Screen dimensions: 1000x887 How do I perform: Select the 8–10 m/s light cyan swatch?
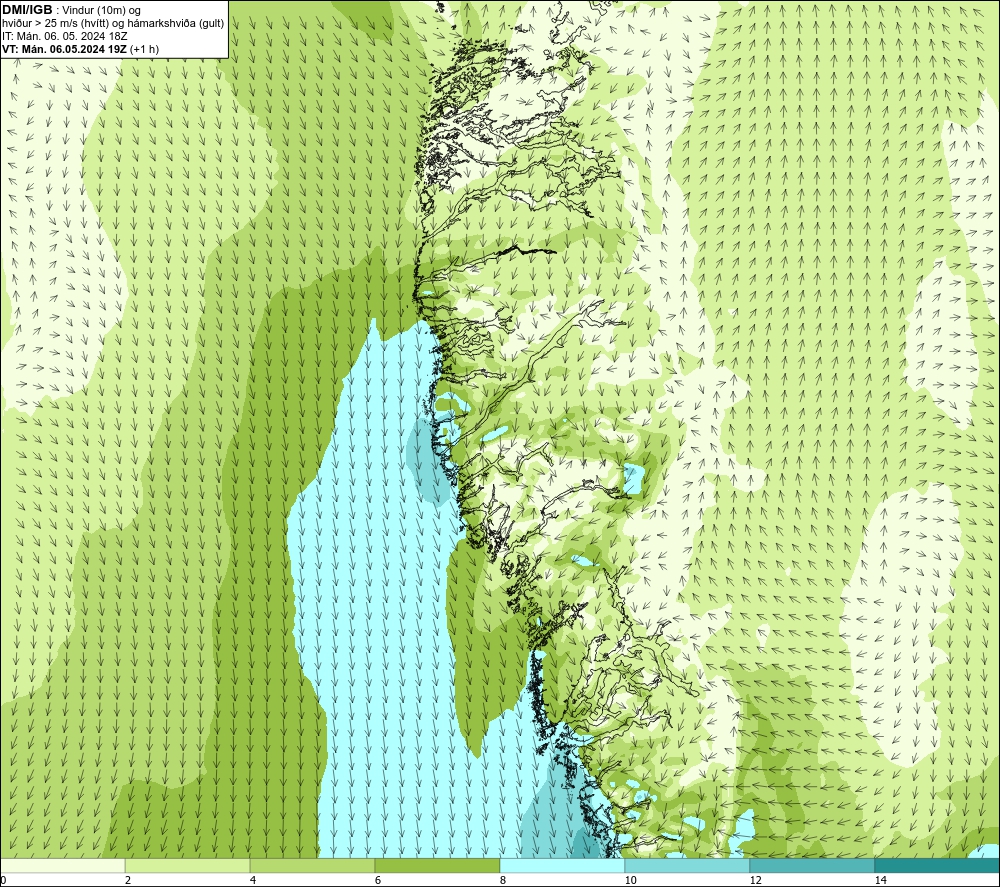(562, 866)
